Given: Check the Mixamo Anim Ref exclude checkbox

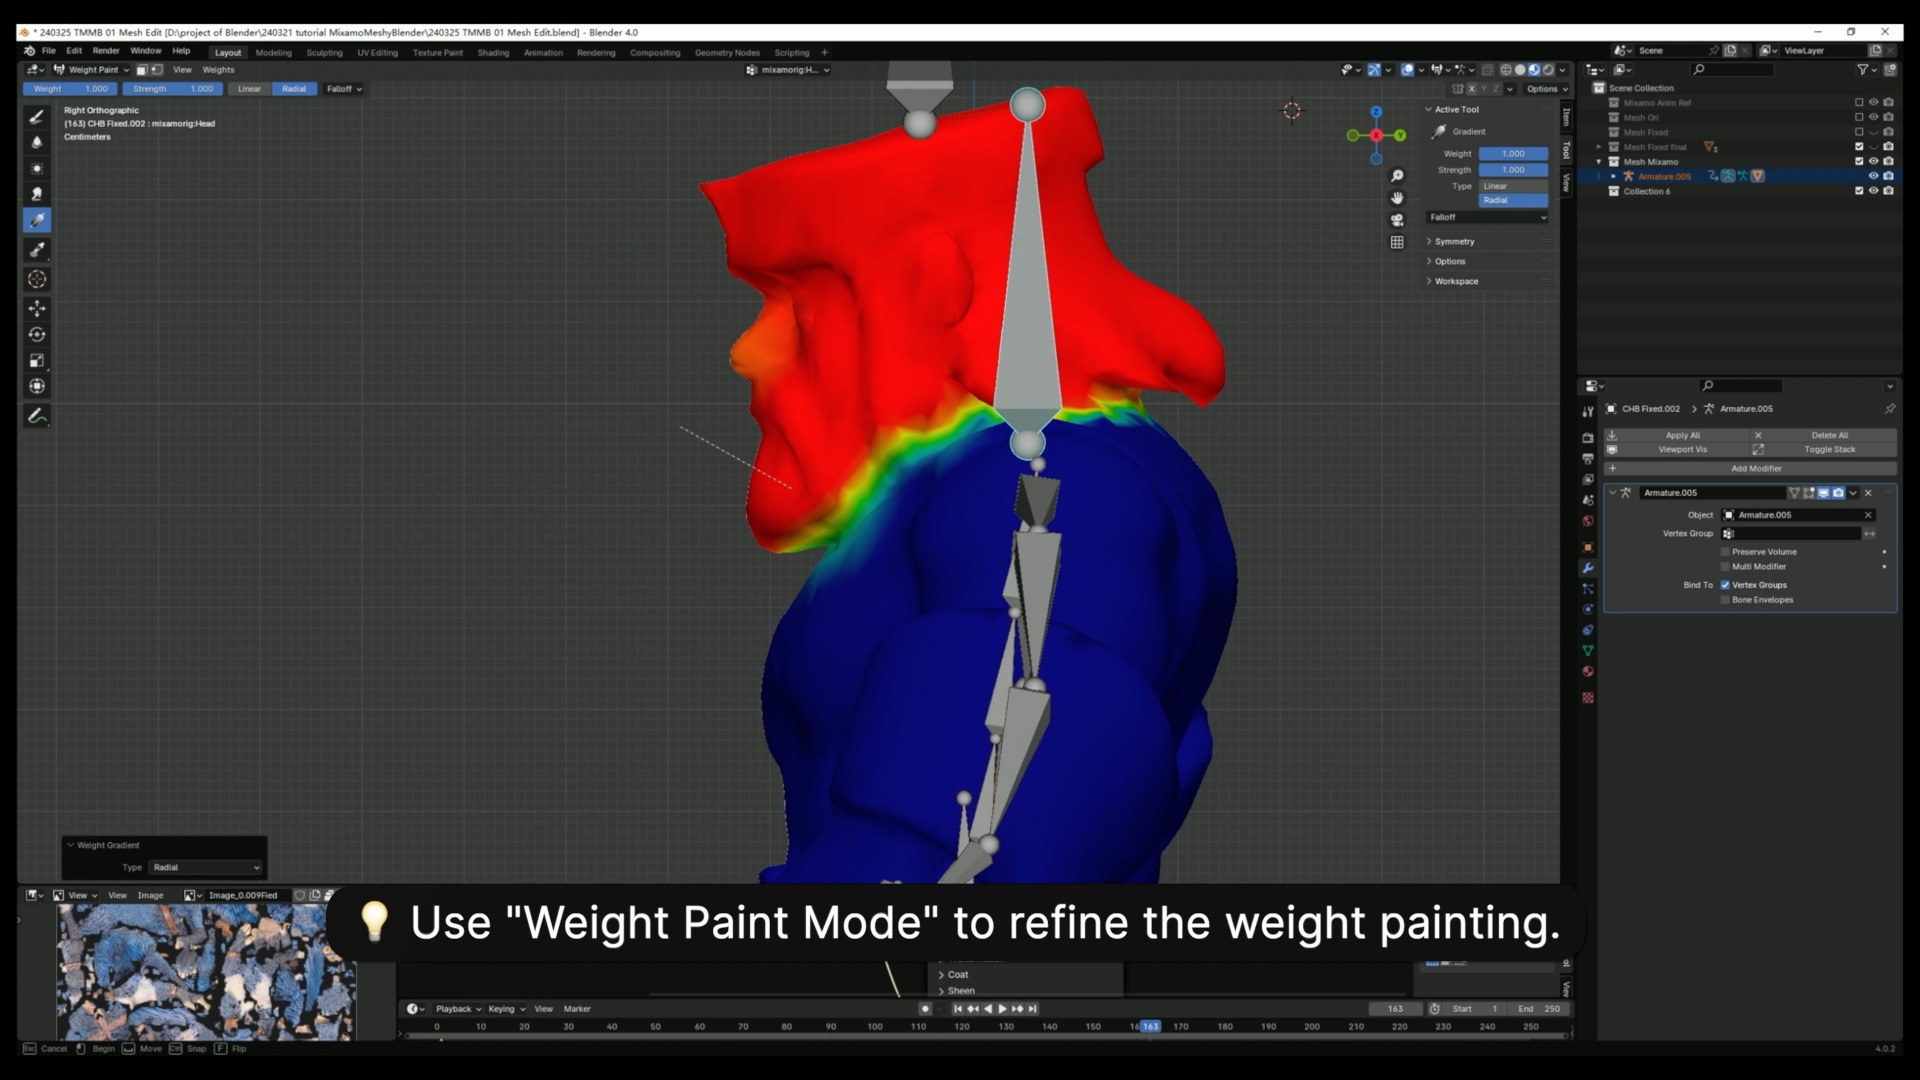Looking at the screenshot, I should pos(1859,102).
